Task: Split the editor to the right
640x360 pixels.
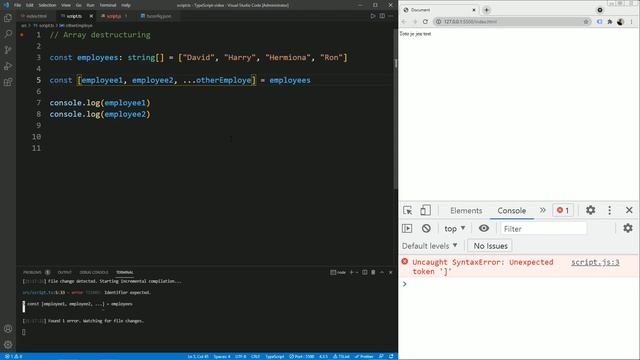Action: coord(382,16)
